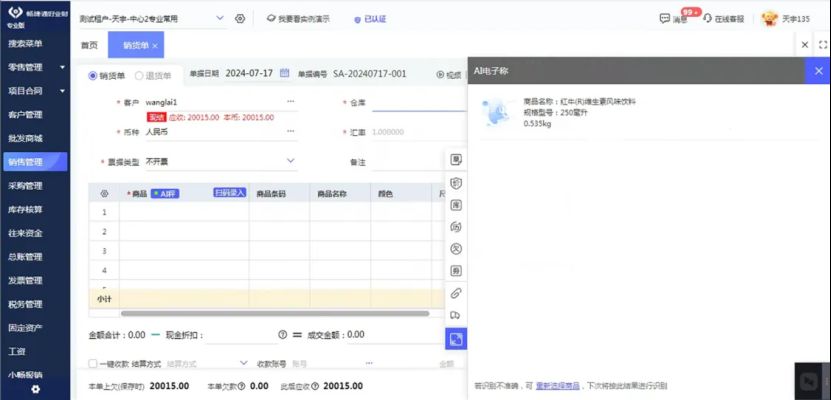Switch to the 首页 tab
This screenshot has height=400, width=831.
[x=89, y=45]
